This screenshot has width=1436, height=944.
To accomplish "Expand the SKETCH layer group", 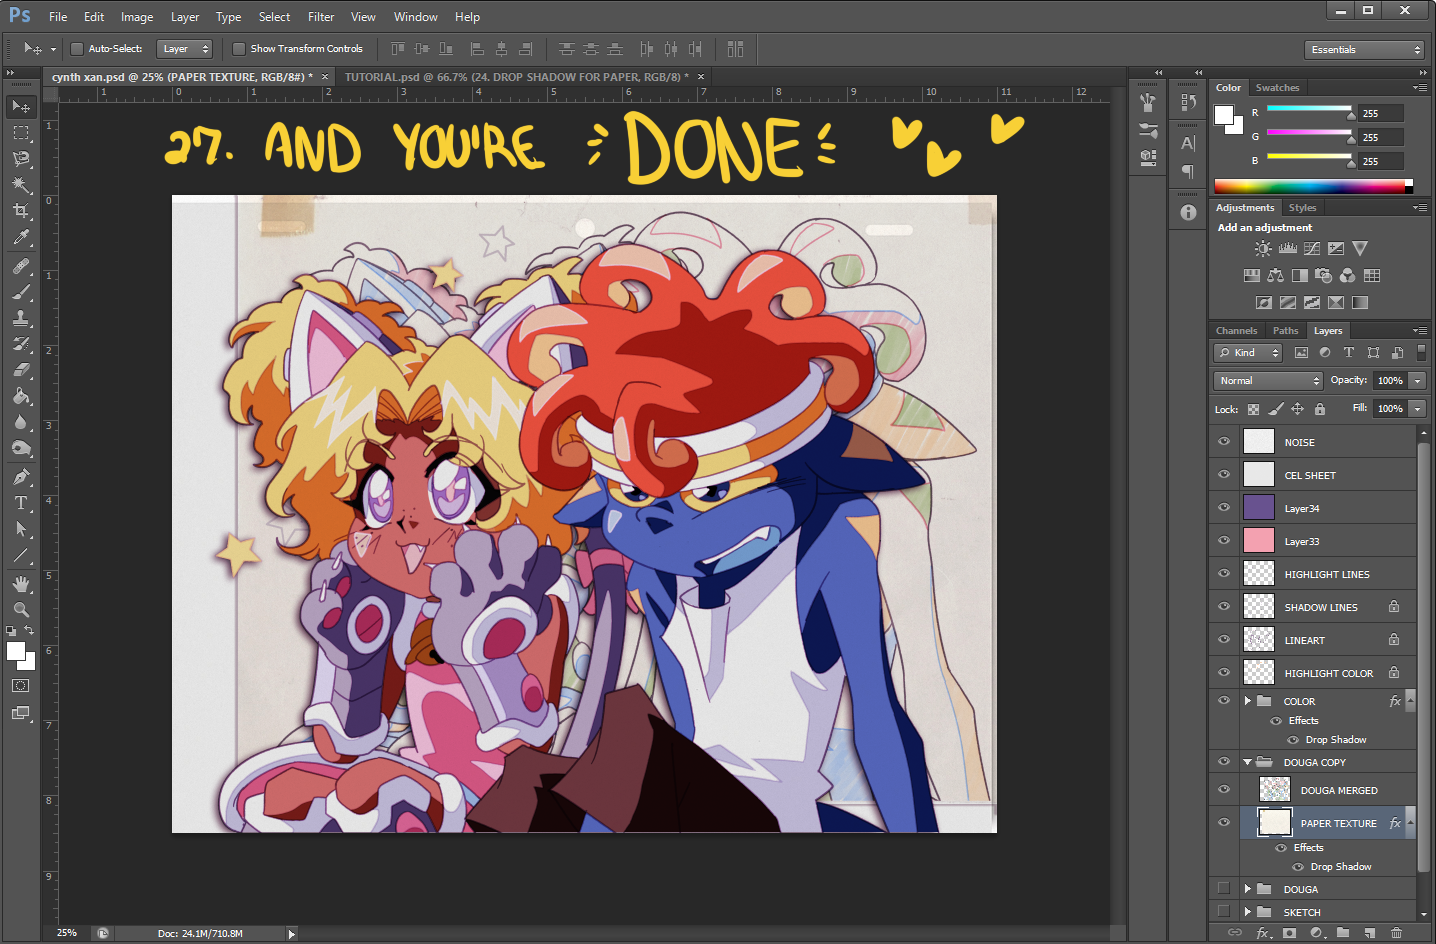I will point(1248,912).
